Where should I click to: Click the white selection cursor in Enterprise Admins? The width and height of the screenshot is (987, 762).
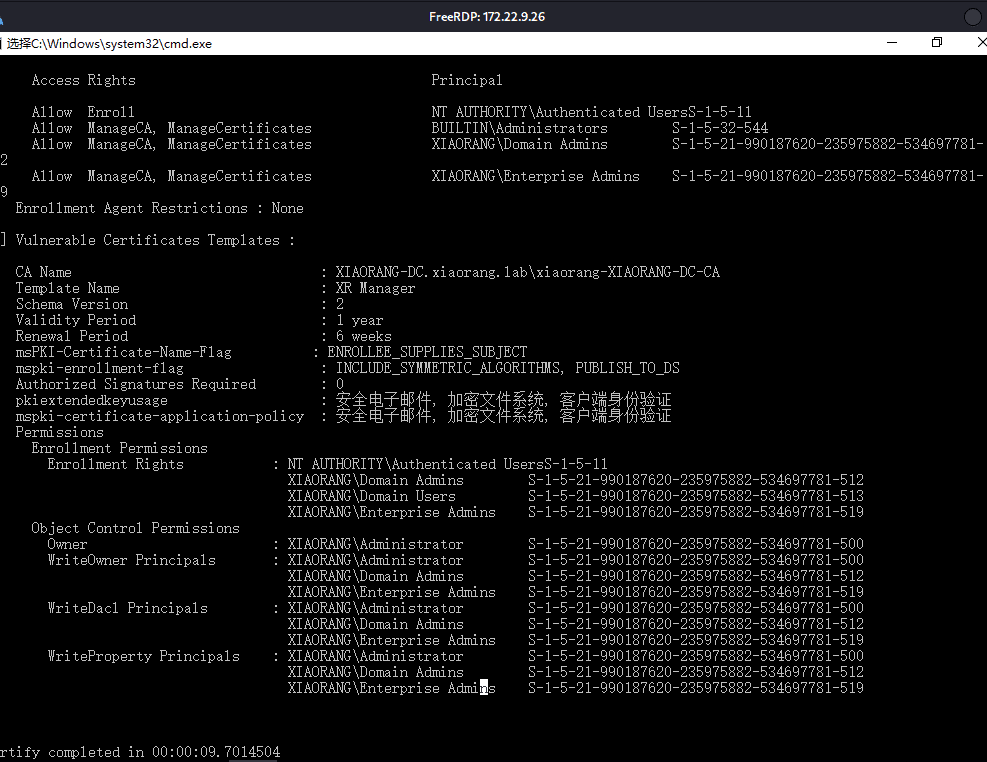484,687
